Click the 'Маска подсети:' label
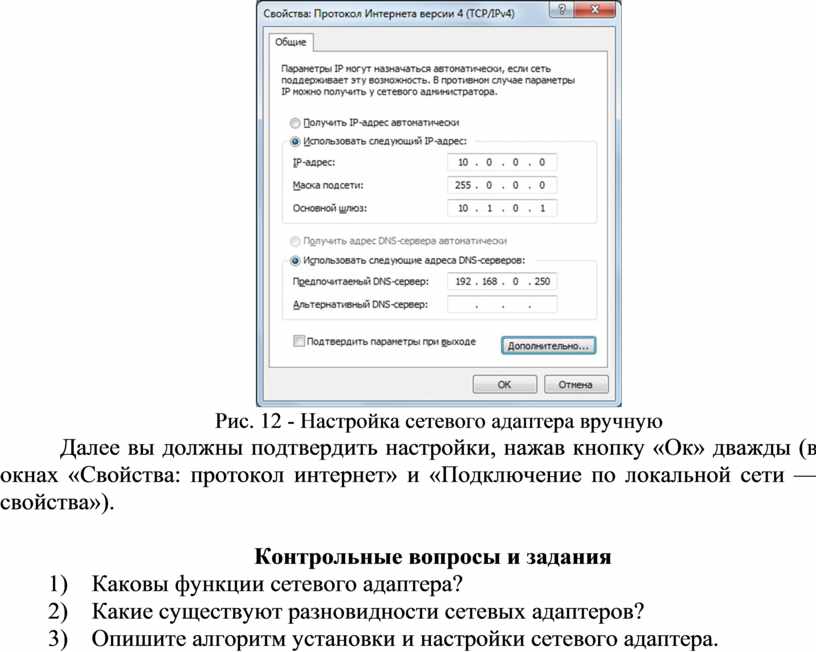This screenshot has height=652, width=816. pos(328,185)
